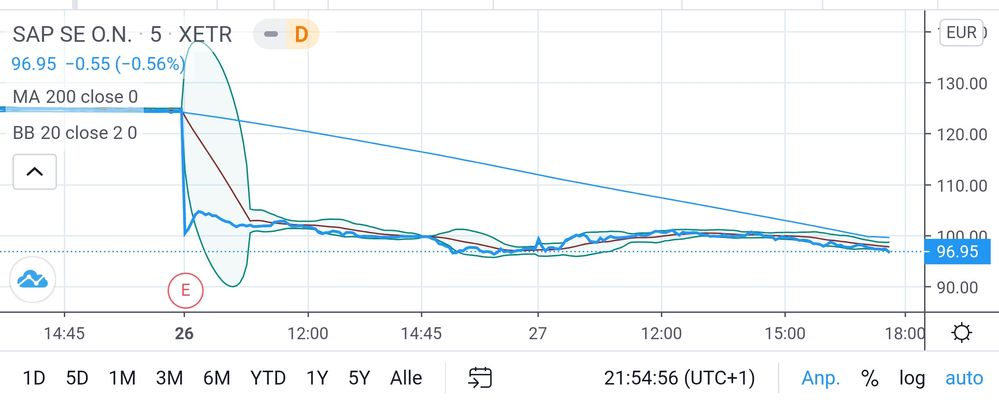Screen dimensions: 999x400
Task: Toggle log scale mode
Action: 912,378
